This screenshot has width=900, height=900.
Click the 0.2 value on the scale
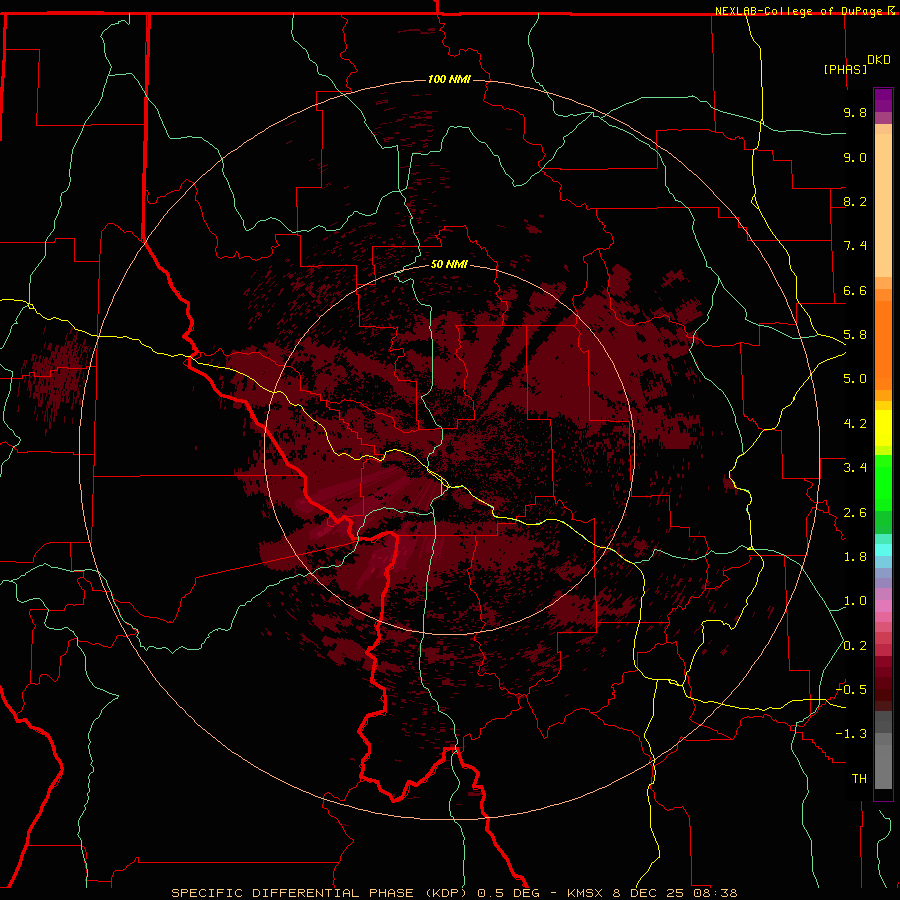[855, 646]
